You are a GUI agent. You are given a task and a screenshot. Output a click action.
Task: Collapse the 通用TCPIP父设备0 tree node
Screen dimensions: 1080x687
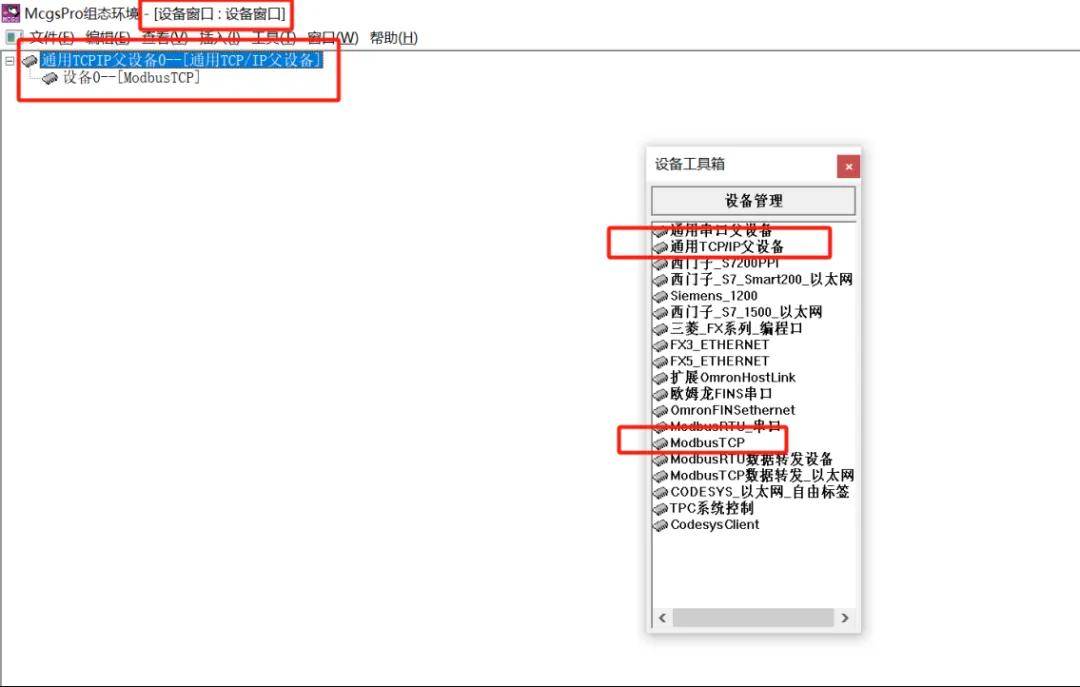(10, 61)
